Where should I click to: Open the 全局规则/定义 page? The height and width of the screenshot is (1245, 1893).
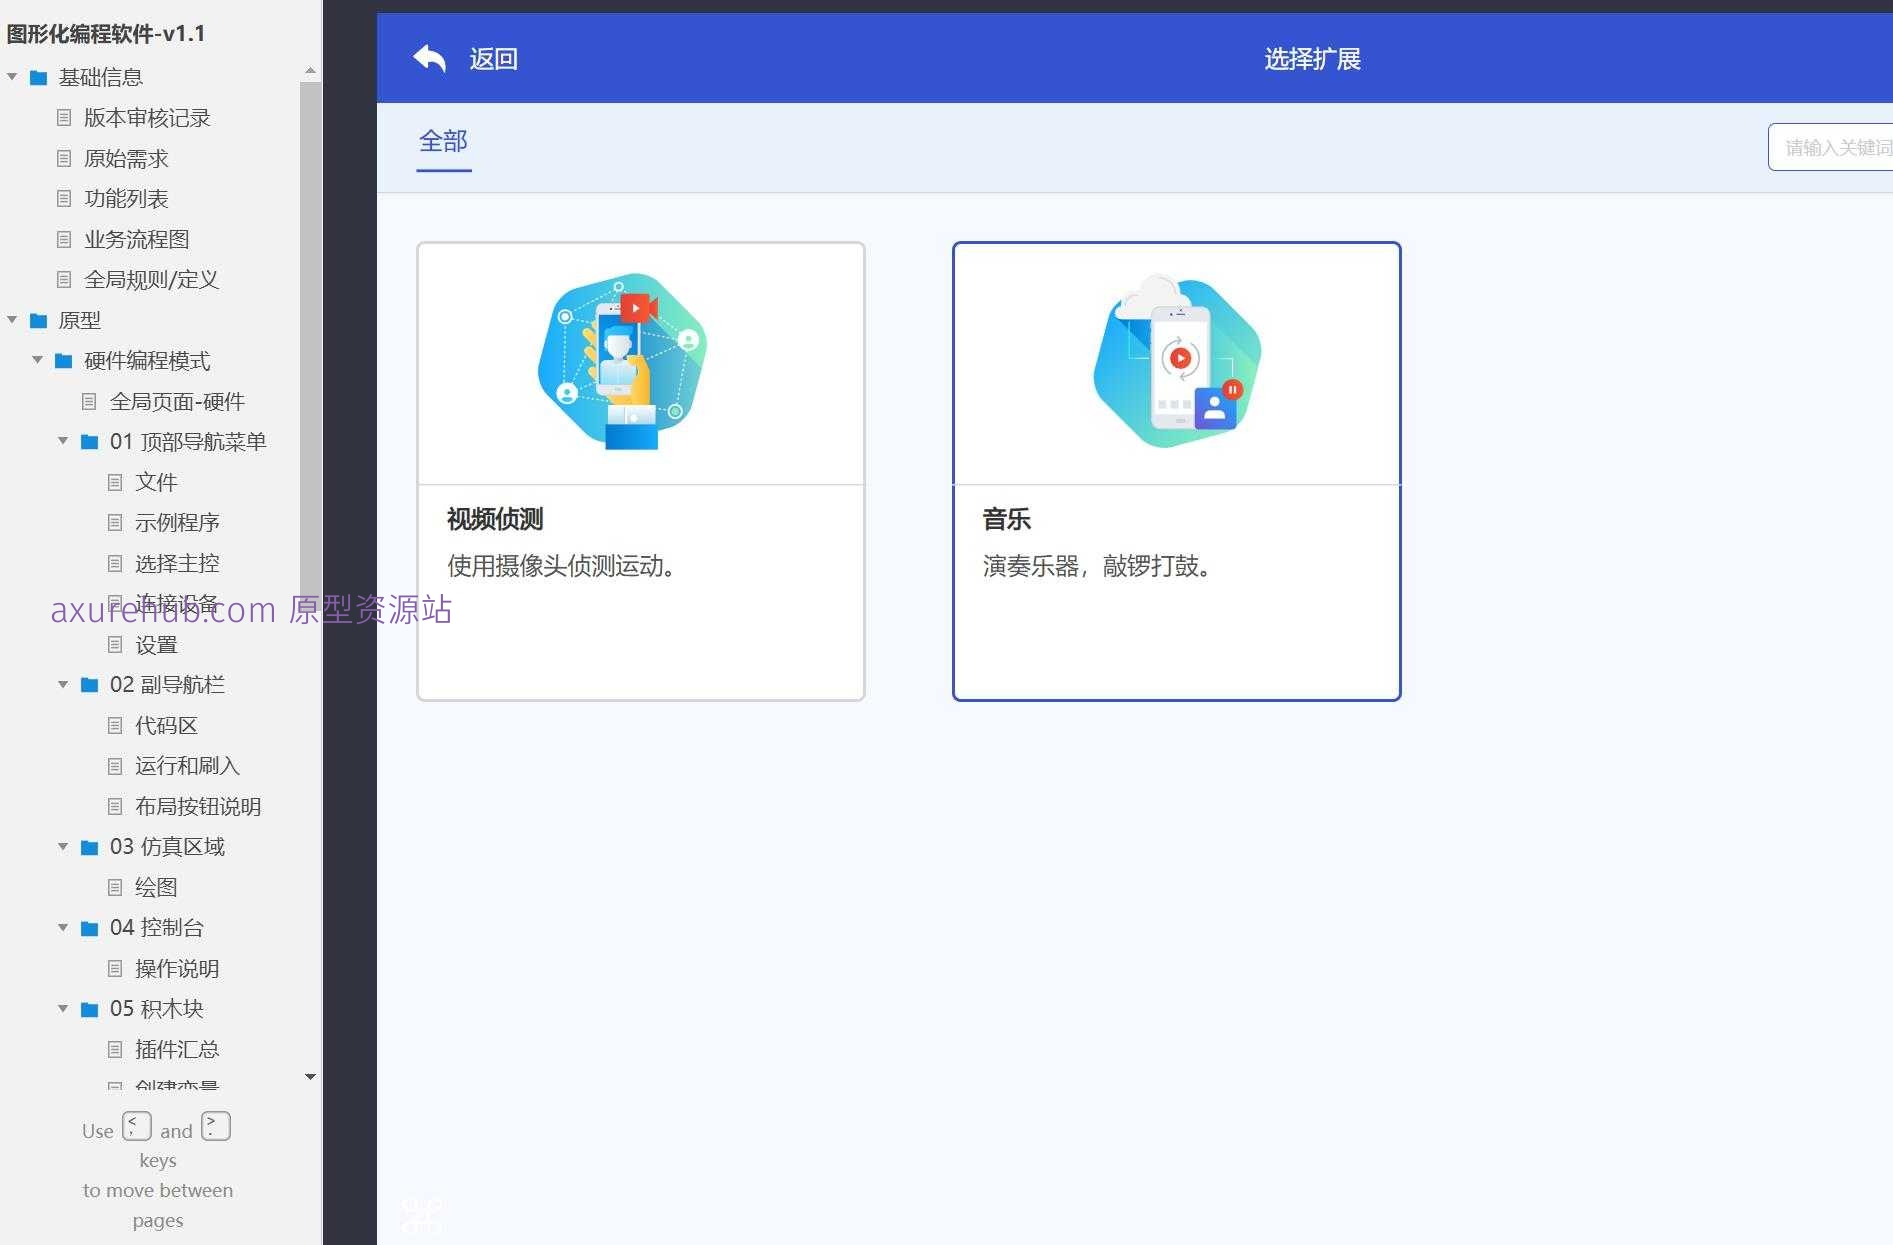[x=151, y=279]
